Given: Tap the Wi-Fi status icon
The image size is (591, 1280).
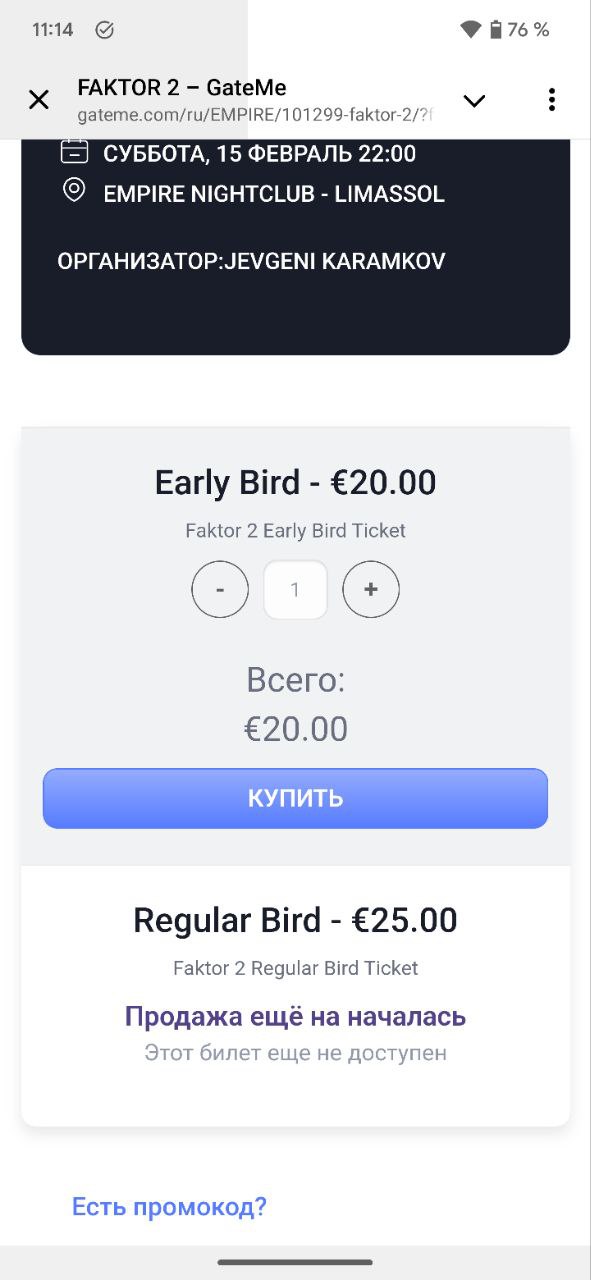Looking at the screenshot, I should [471, 30].
